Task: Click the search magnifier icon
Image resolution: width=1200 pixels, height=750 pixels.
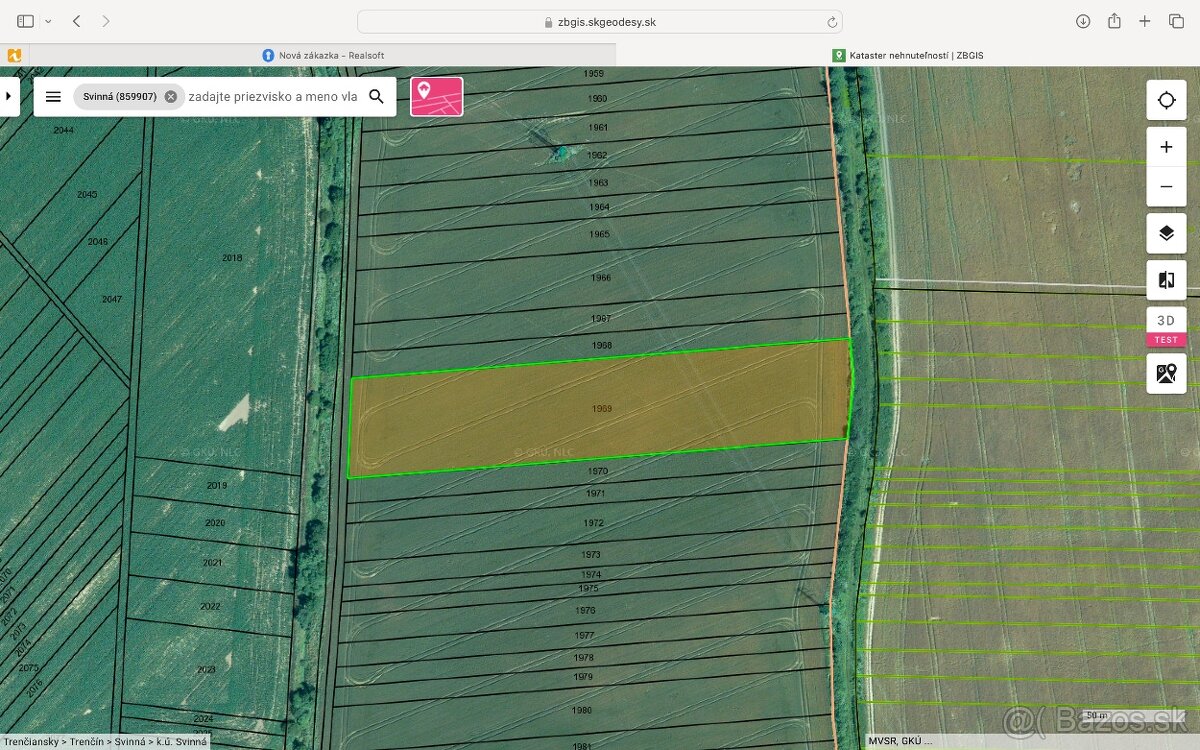Action: point(376,97)
